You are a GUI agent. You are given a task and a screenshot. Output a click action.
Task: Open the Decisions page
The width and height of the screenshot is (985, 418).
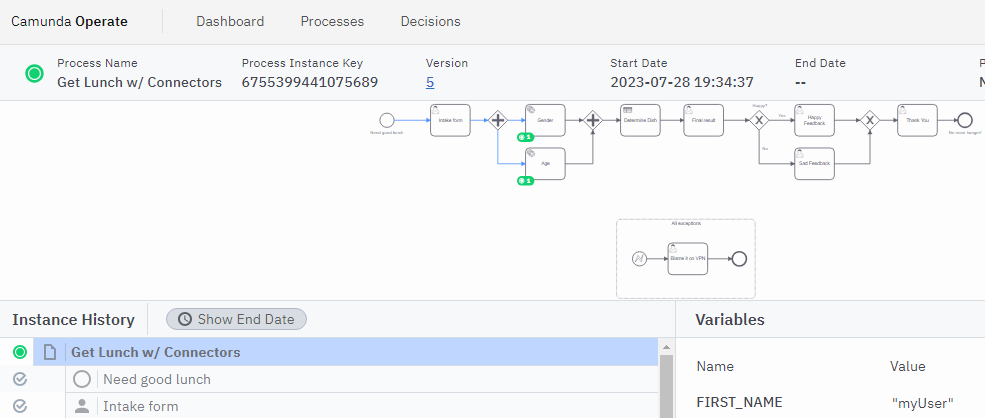[430, 21]
